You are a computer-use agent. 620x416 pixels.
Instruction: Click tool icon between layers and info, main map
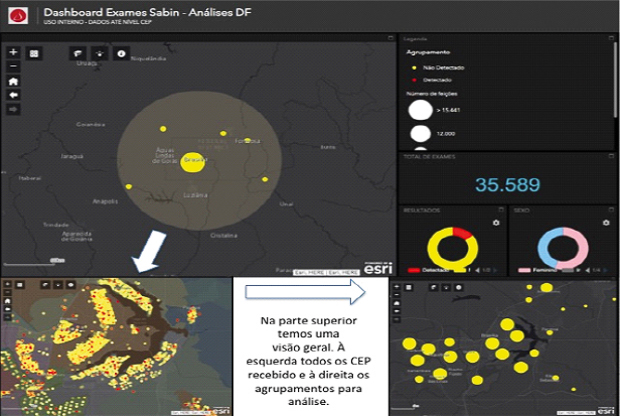[x=100, y=53]
